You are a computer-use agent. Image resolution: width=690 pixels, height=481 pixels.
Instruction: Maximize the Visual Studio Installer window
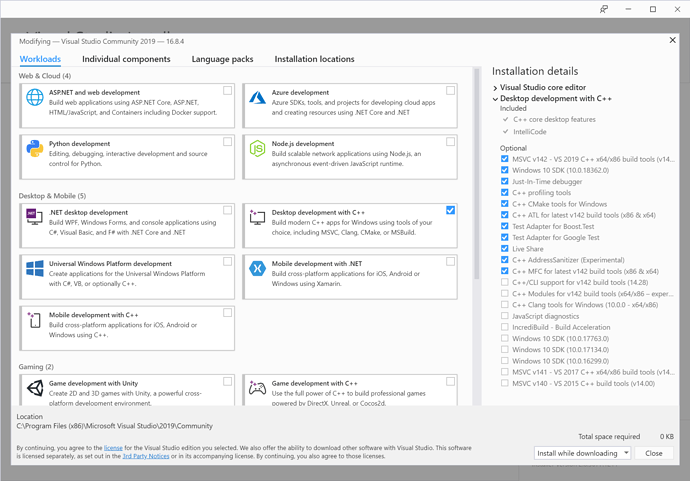(x=653, y=9)
